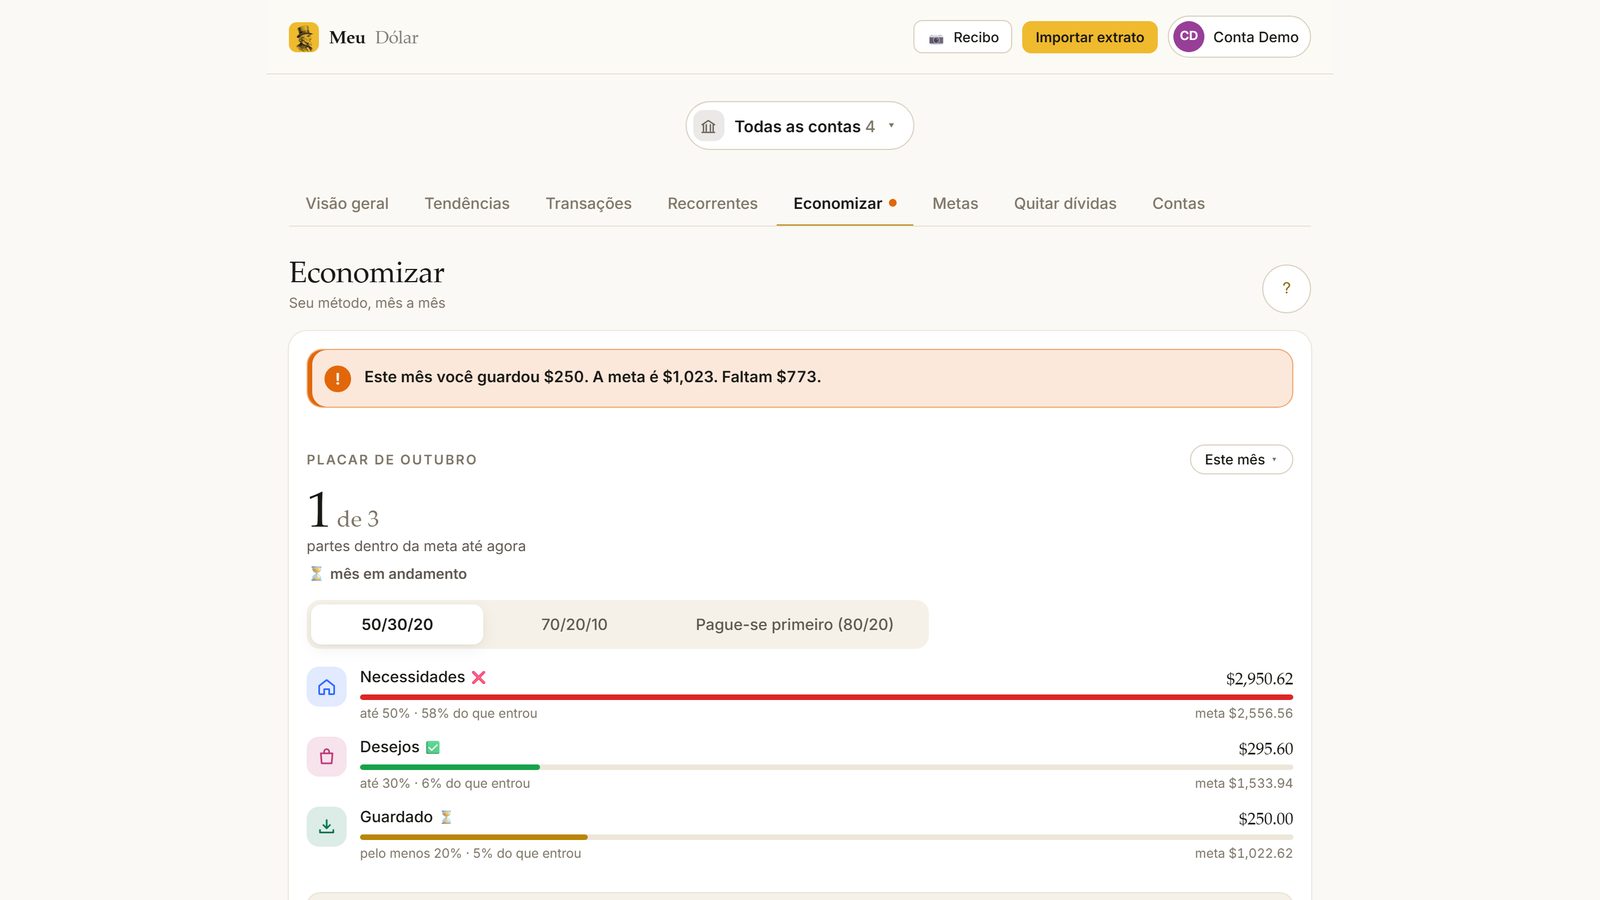Click the meta $1,533.94 value

point(1244,783)
